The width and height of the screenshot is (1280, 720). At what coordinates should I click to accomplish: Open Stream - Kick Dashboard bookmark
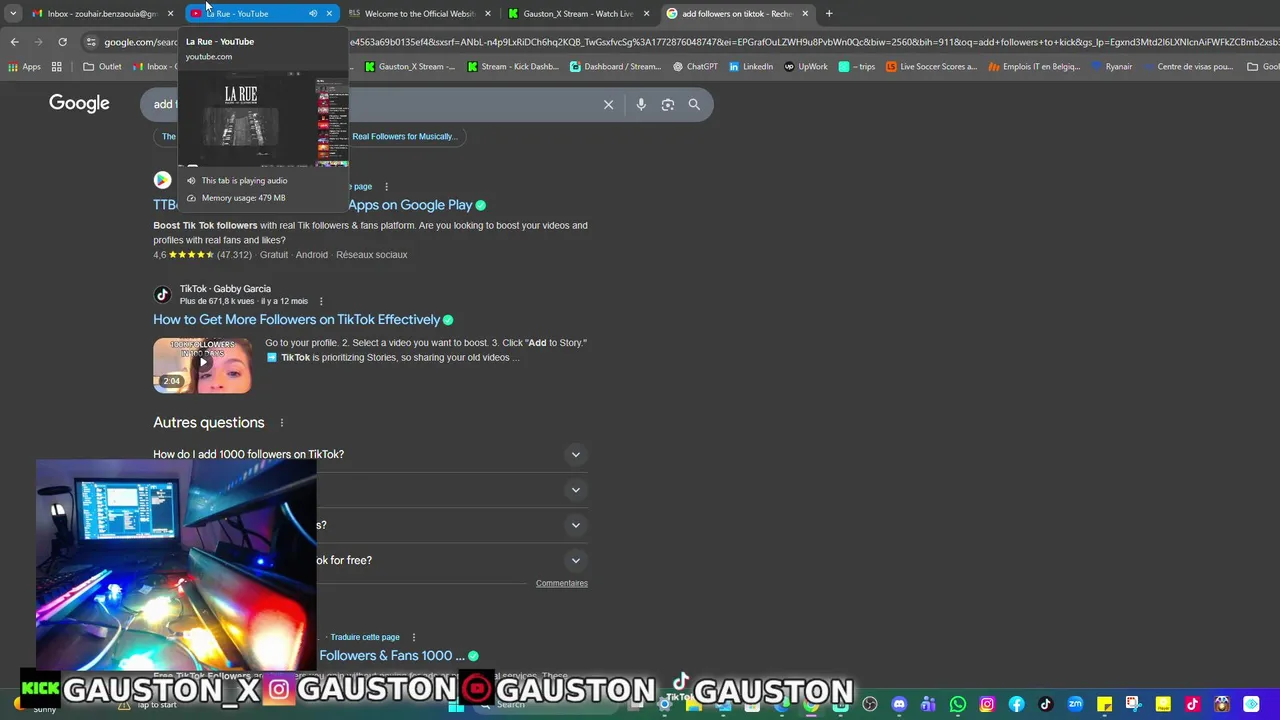pyautogui.click(x=512, y=67)
